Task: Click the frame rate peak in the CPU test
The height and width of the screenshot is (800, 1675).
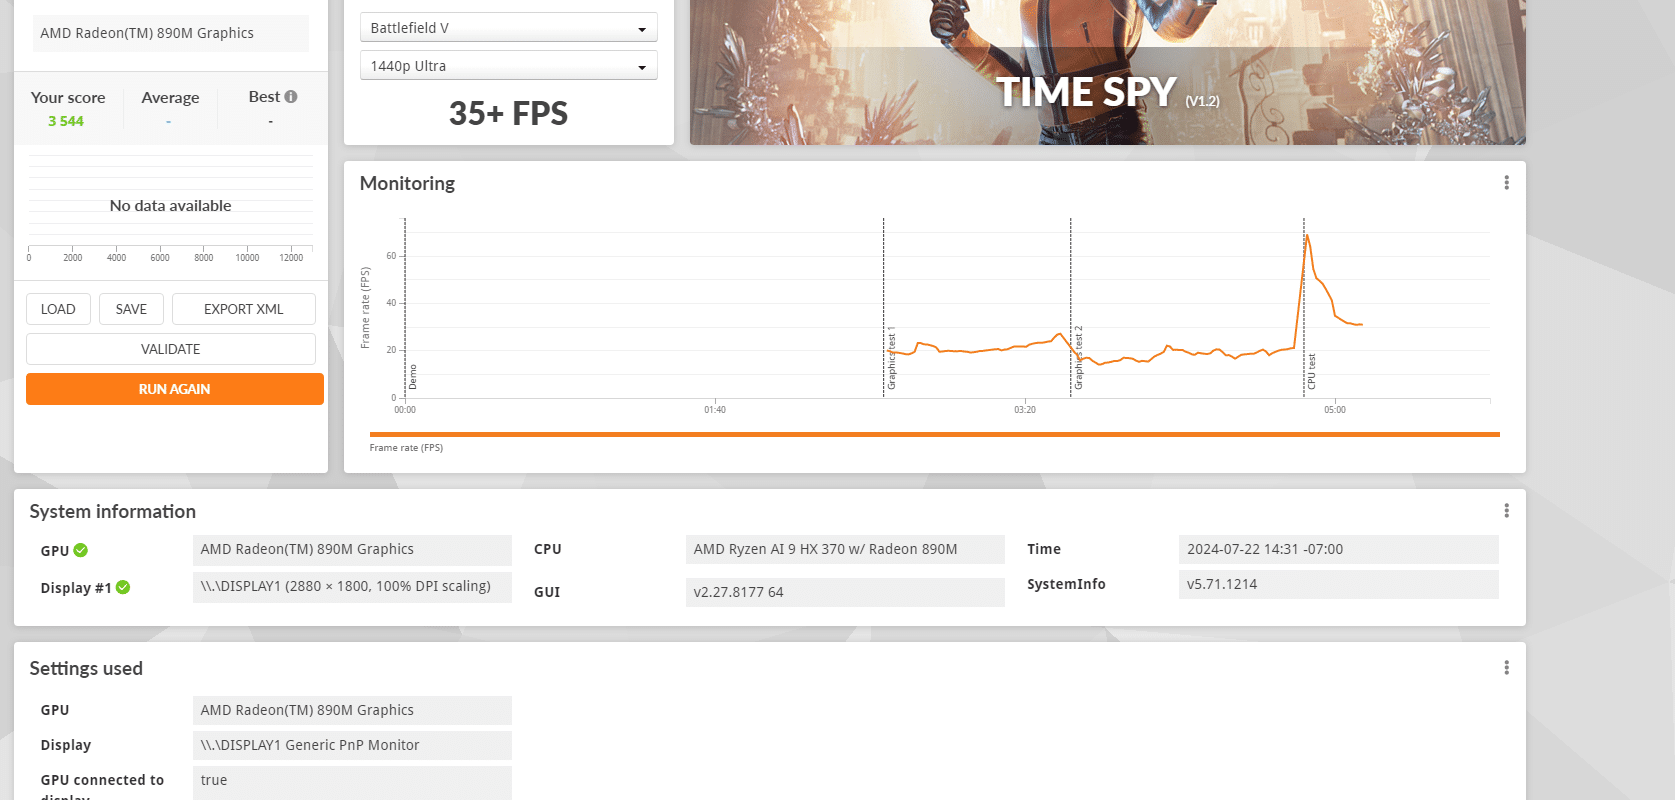Action: click(1306, 237)
